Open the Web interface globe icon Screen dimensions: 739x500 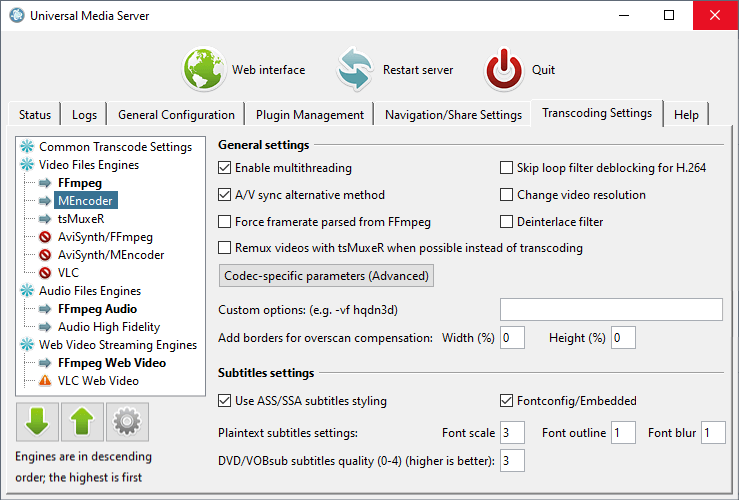tap(204, 69)
